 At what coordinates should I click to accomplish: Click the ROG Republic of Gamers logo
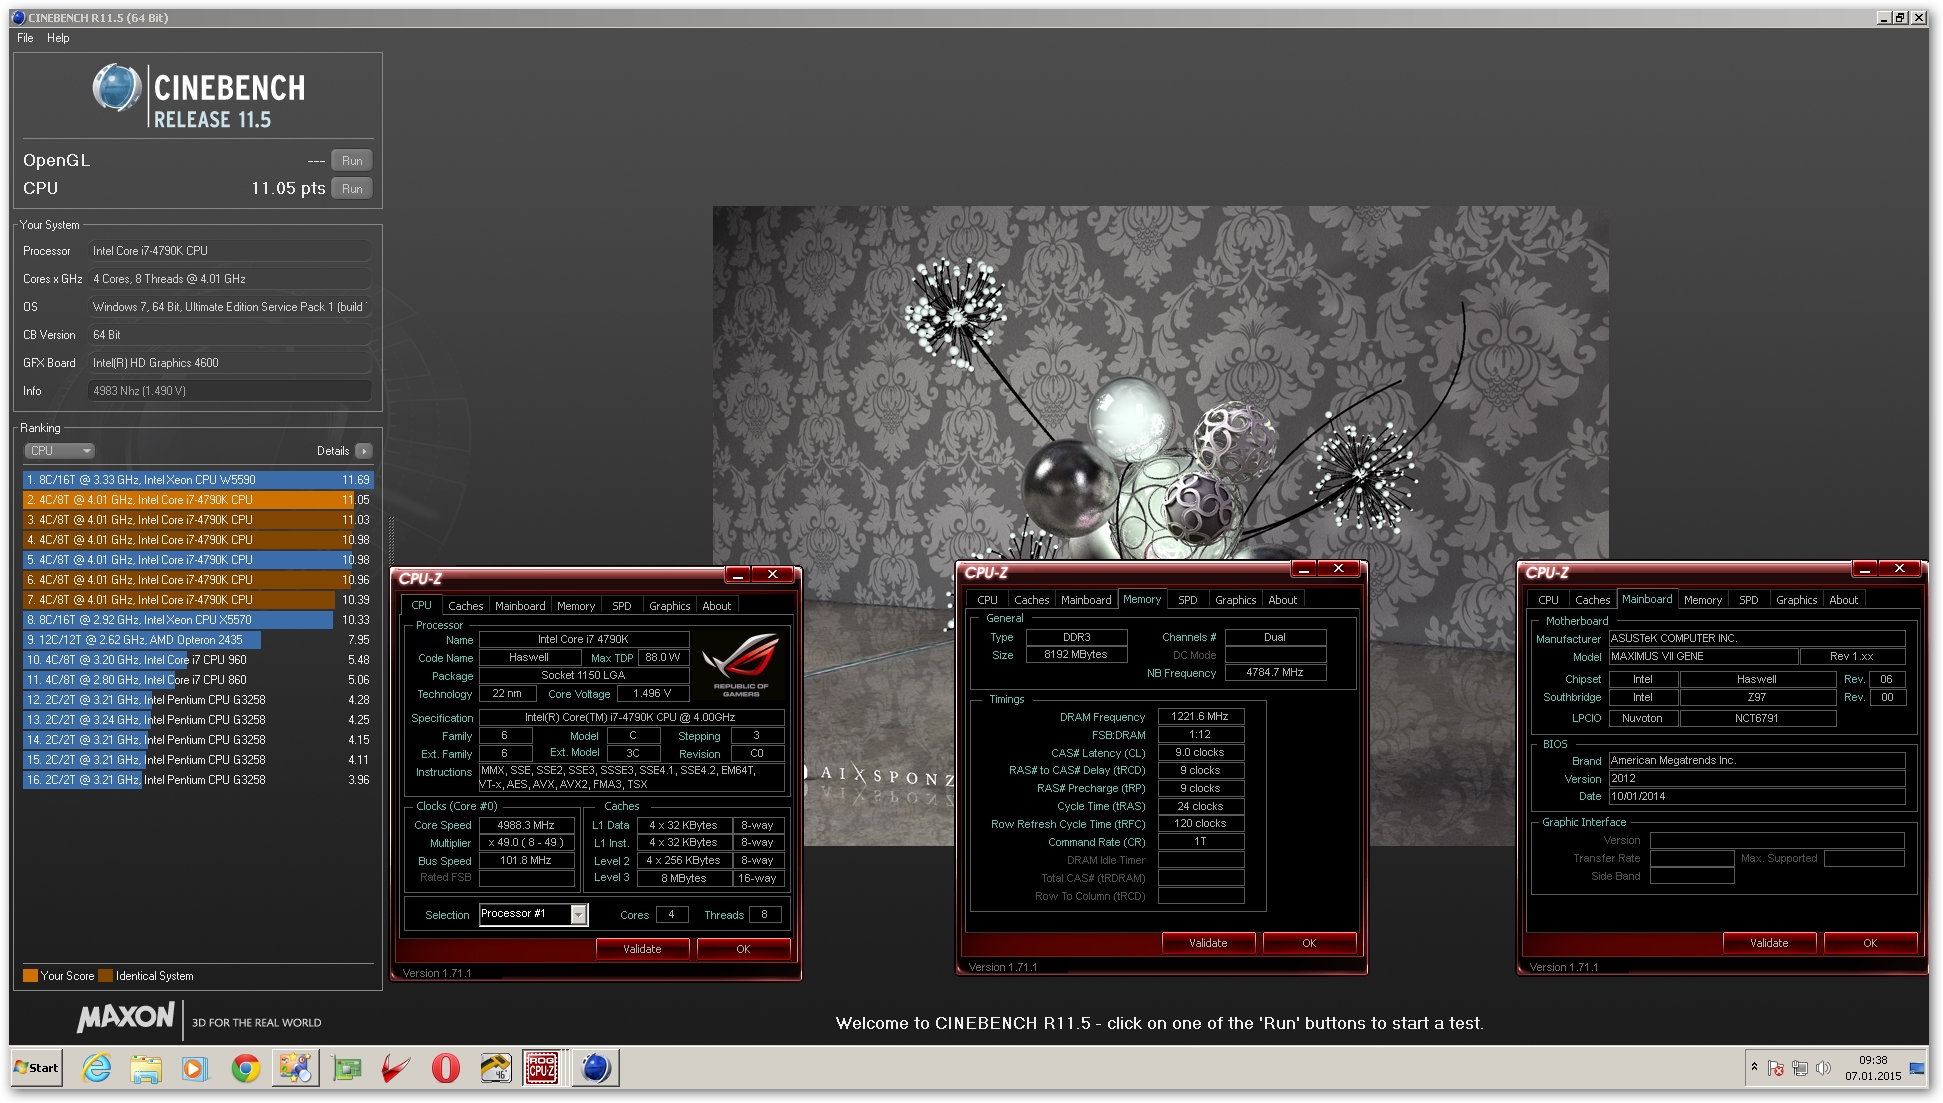(x=741, y=665)
